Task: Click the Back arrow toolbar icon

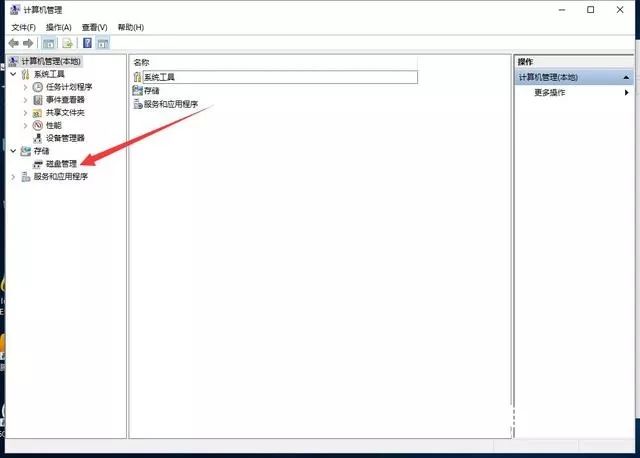Action: [x=13, y=43]
